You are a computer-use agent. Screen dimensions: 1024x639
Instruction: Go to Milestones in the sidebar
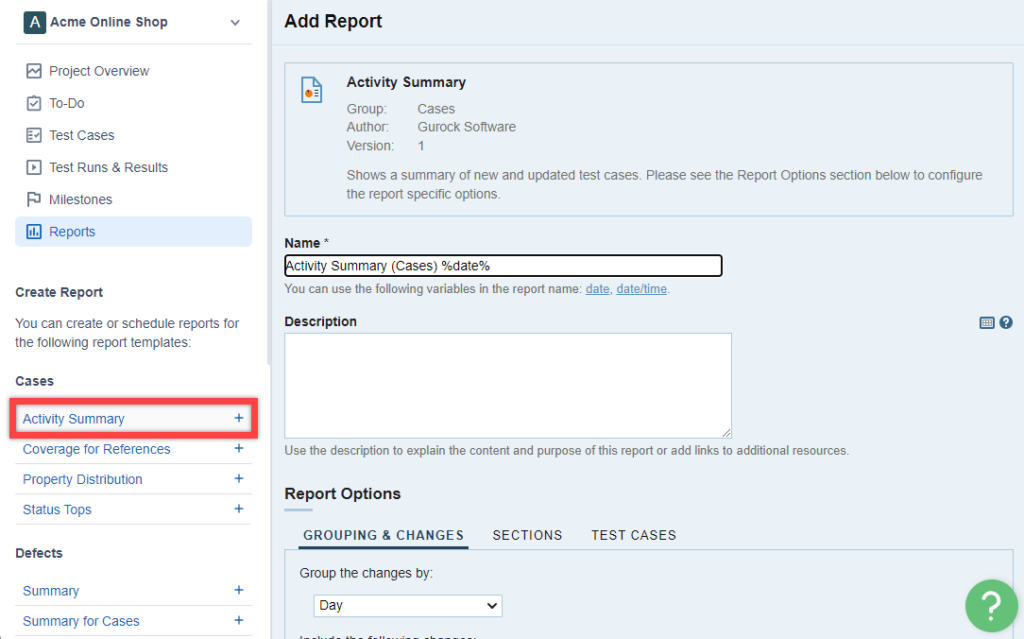[80, 199]
